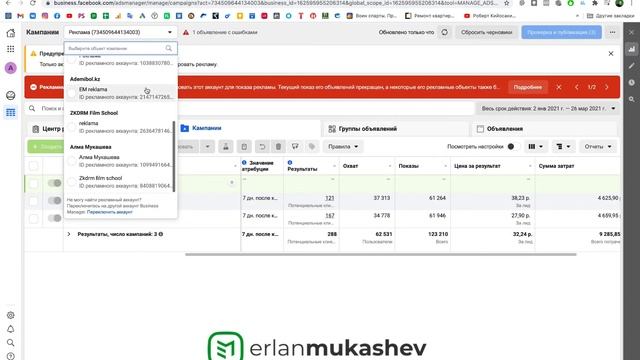
Task: Click 'Подробнее' in the red banner
Action: pyautogui.click(x=527, y=87)
